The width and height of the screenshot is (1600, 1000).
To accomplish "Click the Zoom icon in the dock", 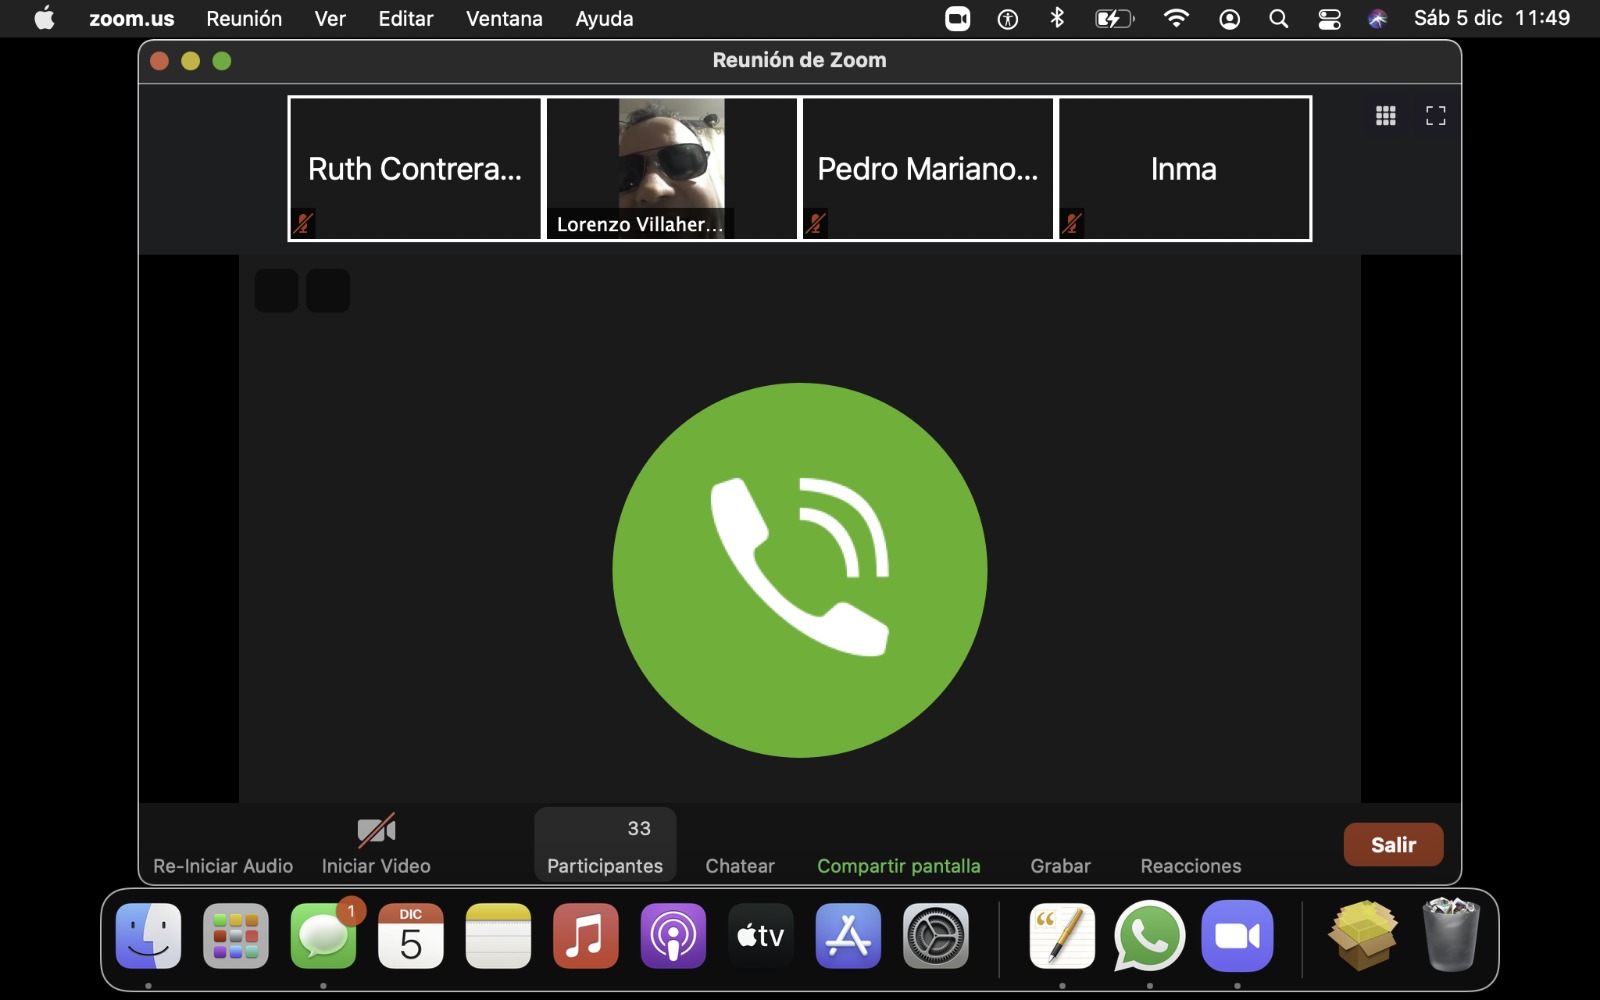I will pos(1237,936).
